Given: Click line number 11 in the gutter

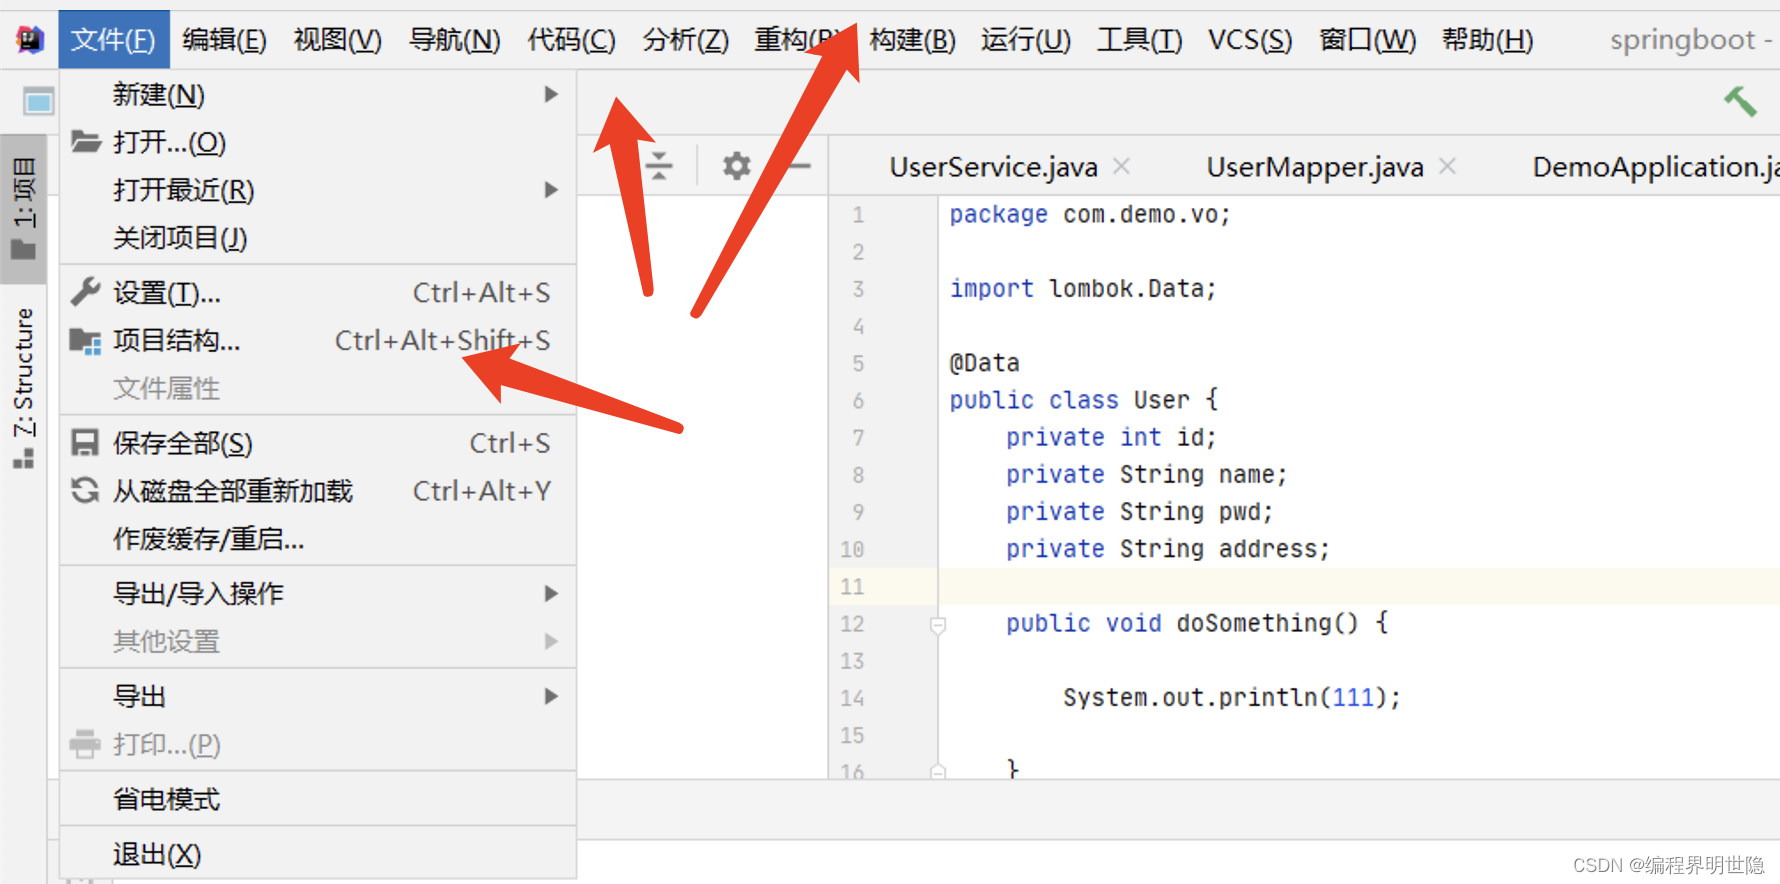Looking at the screenshot, I should pyautogui.click(x=852, y=586).
